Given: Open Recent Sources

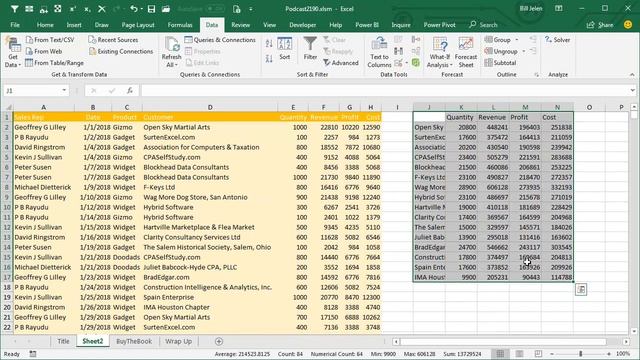Looking at the screenshot, I should [x=113, y=40].
